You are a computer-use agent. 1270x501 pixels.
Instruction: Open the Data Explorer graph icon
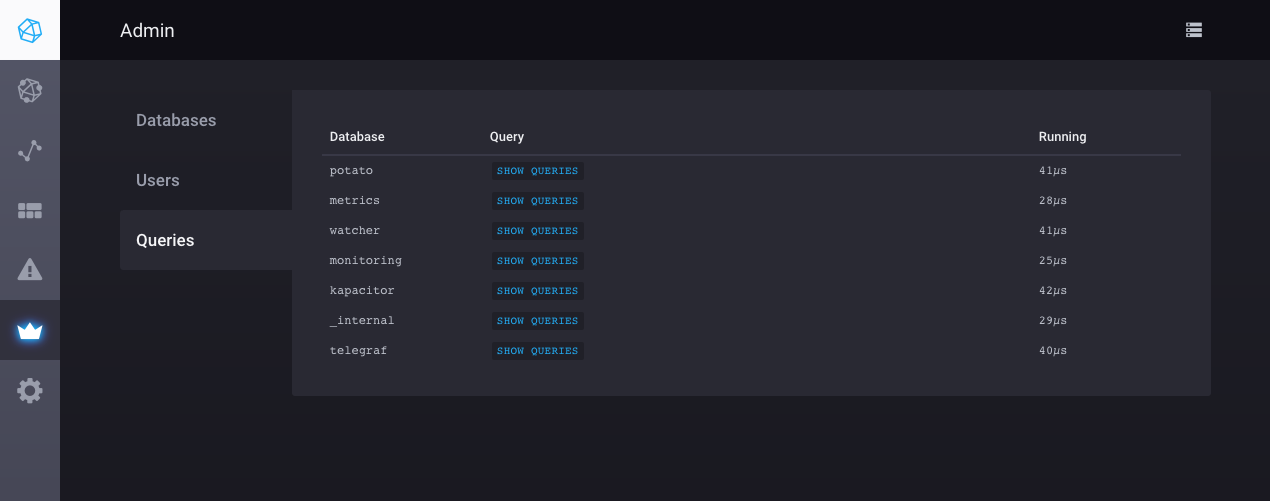(30, 151)
